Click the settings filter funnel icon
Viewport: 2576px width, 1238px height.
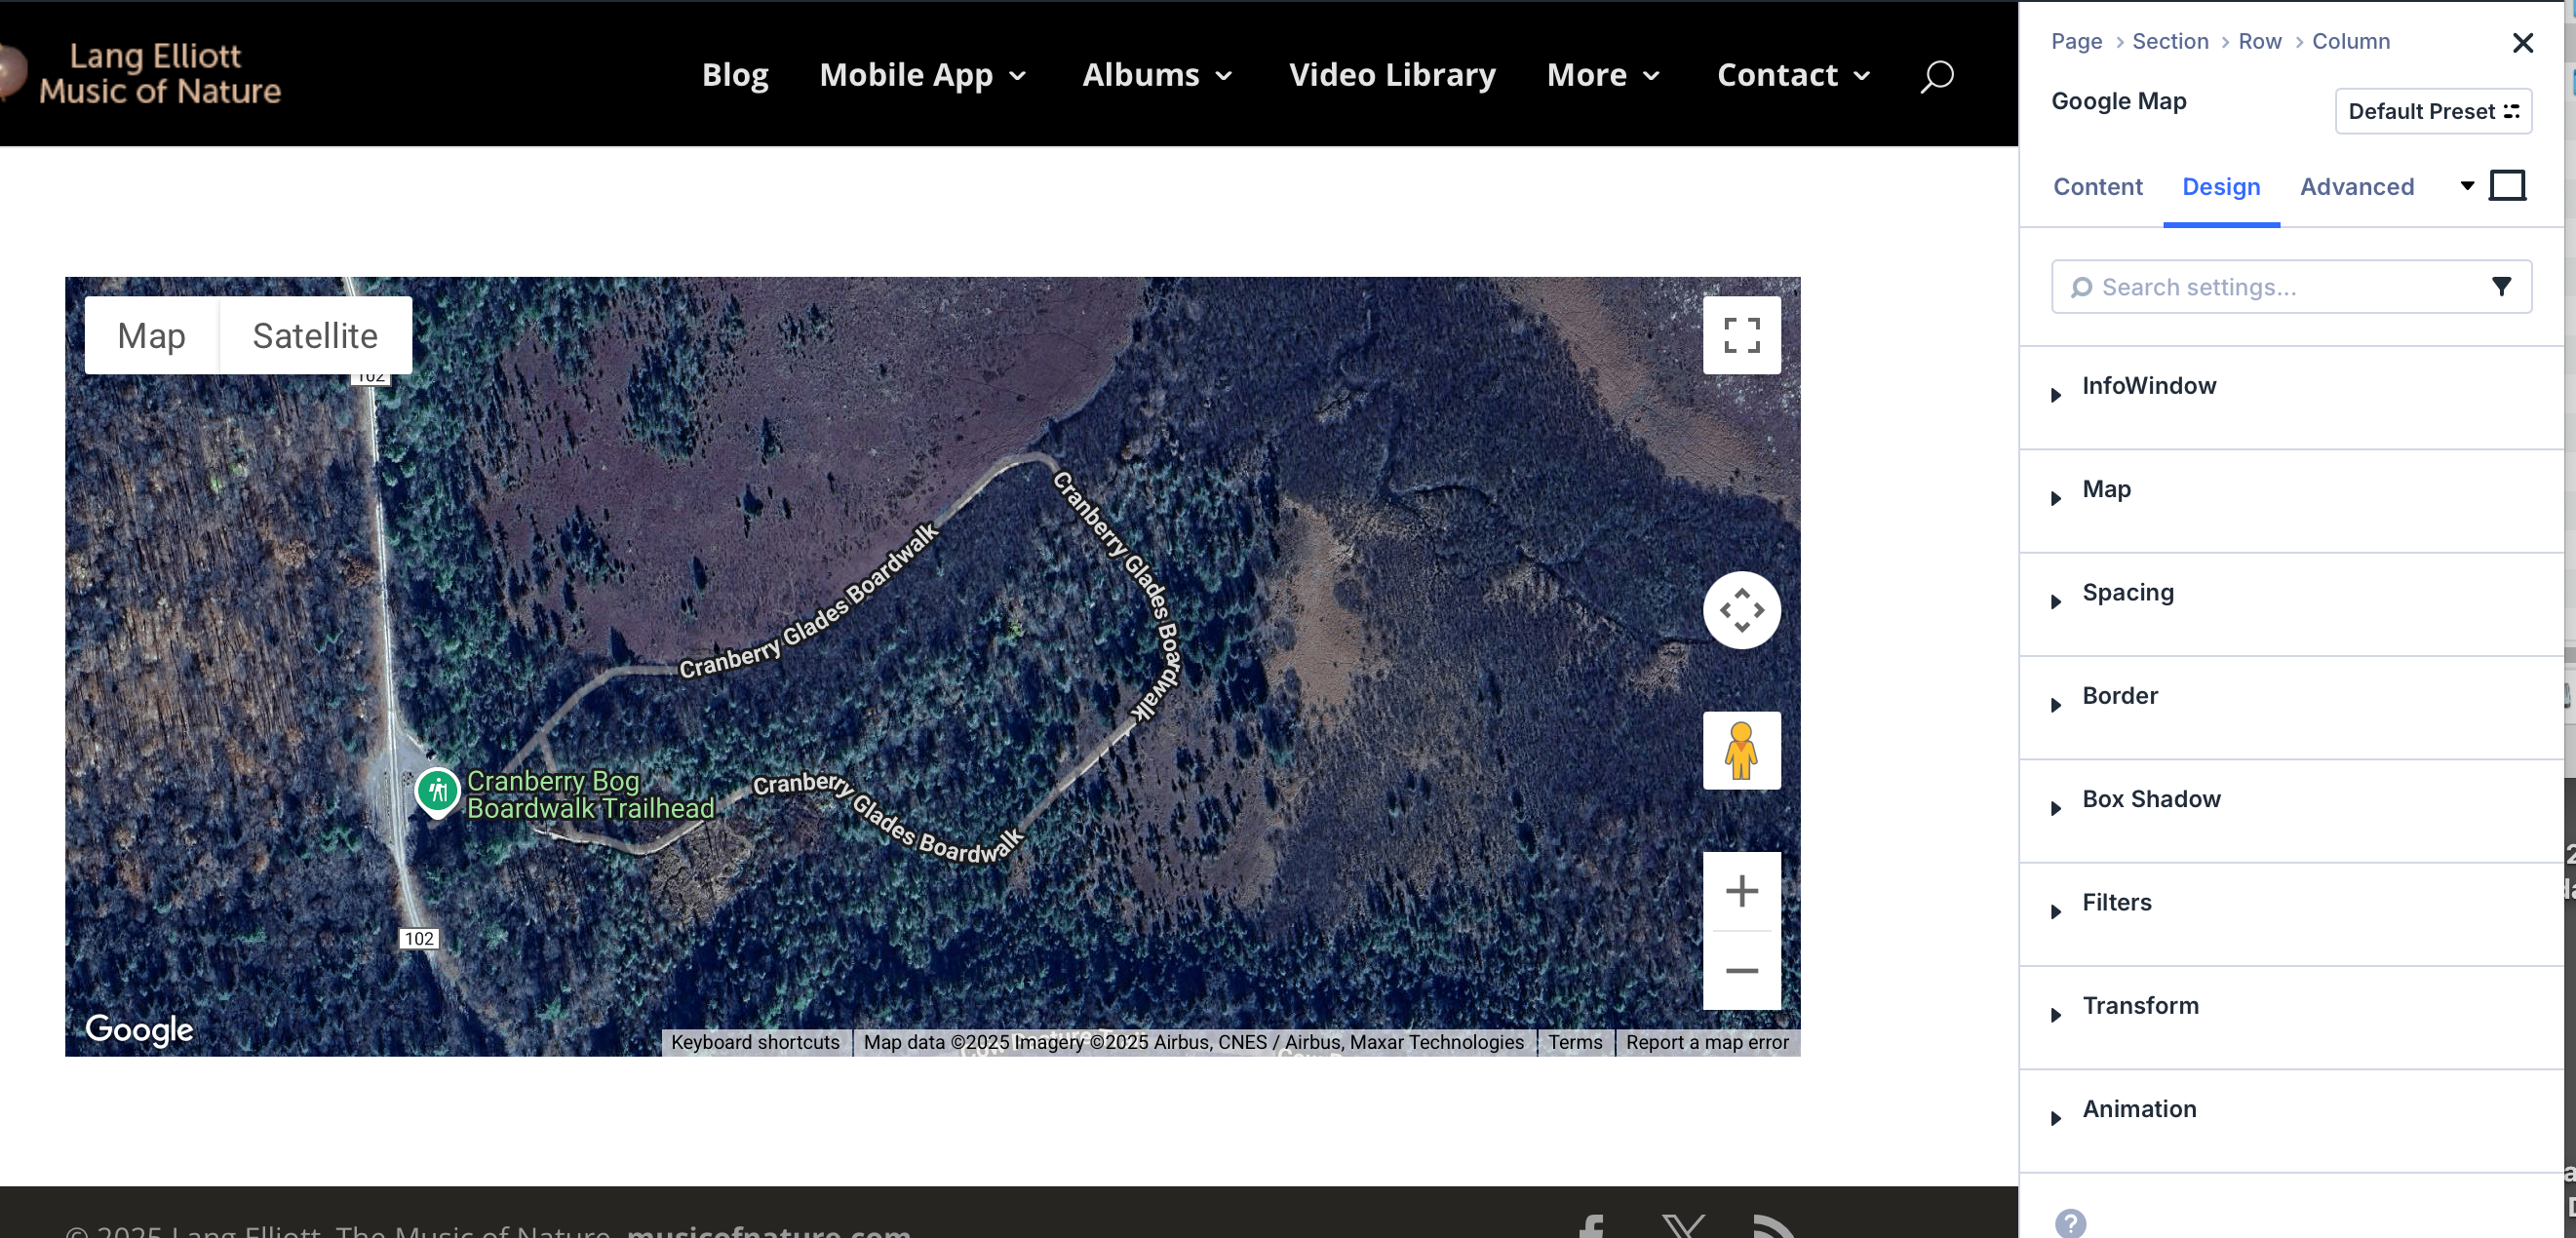click(x=2501, y=287)
